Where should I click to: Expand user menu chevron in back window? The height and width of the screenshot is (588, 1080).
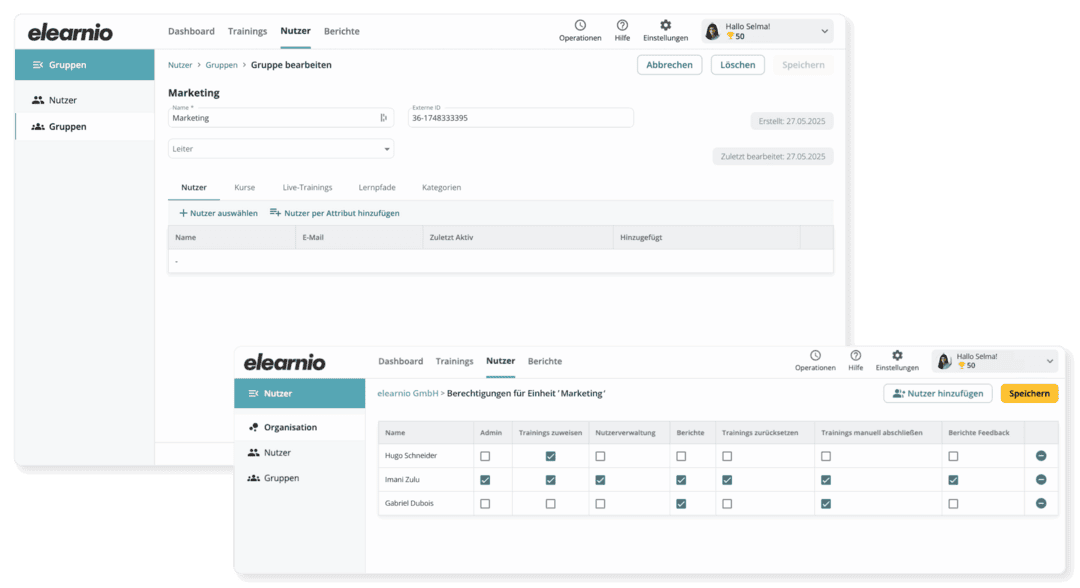pos(824,31)
